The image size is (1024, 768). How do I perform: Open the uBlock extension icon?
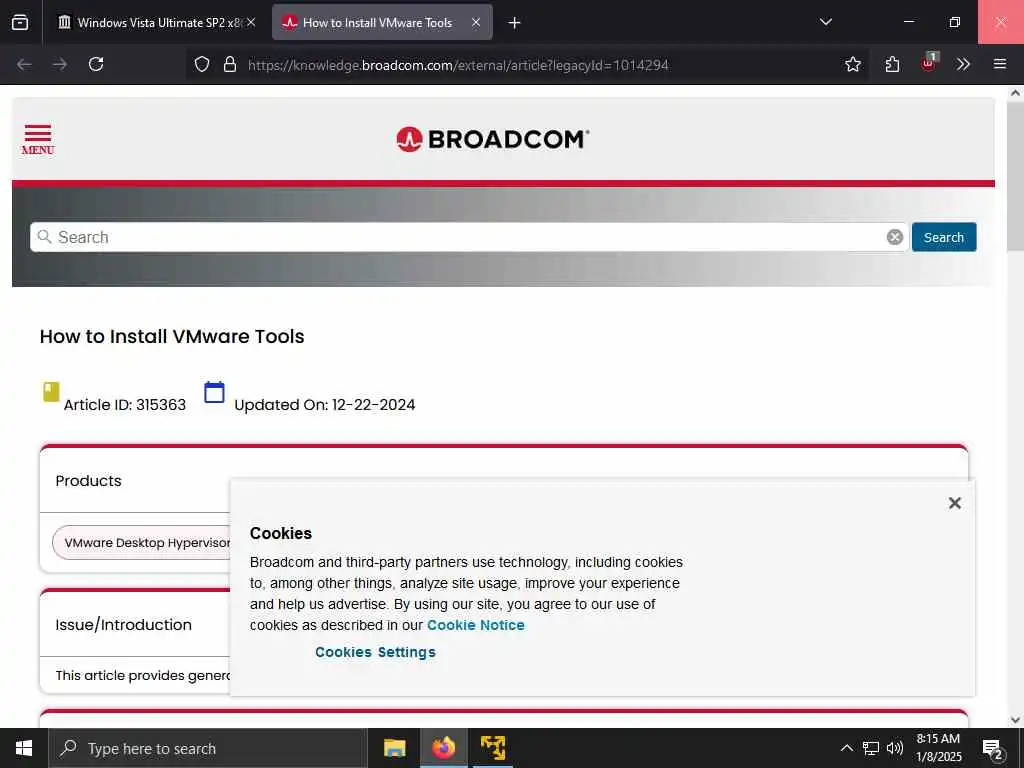[x=929, y=63]
